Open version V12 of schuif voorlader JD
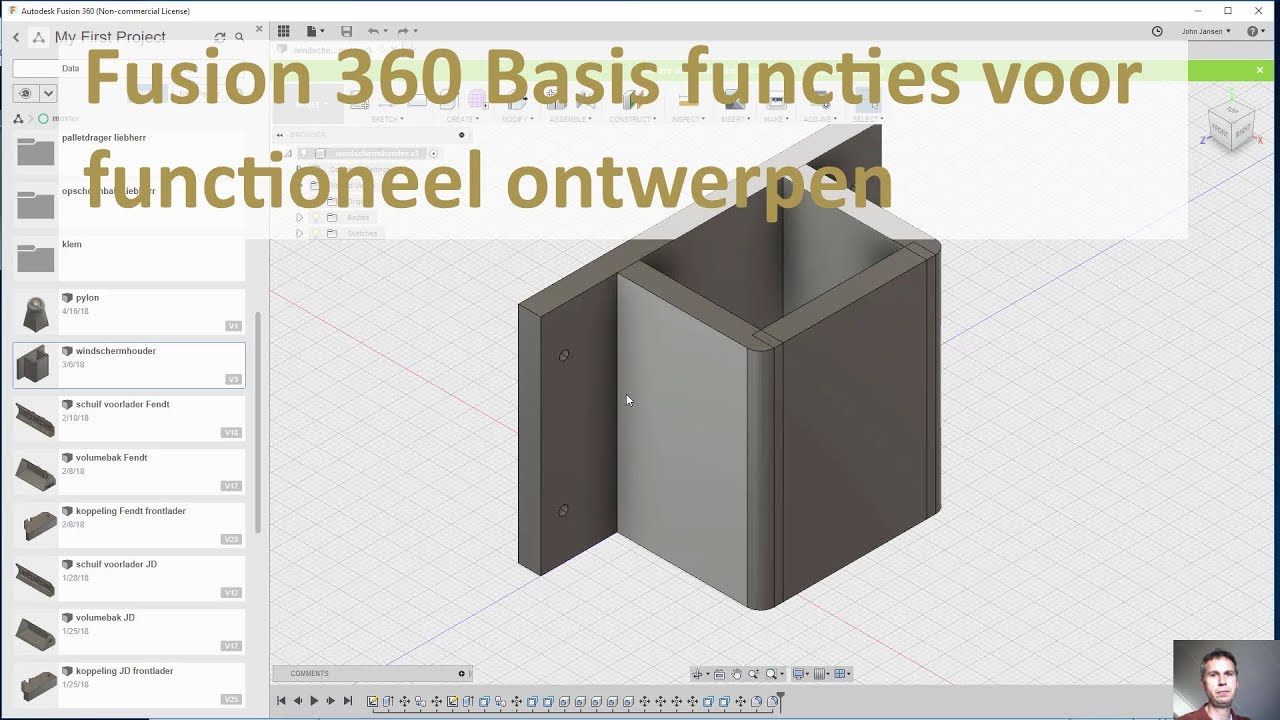The image size is (1280, 720). click(x=231, y=593)
